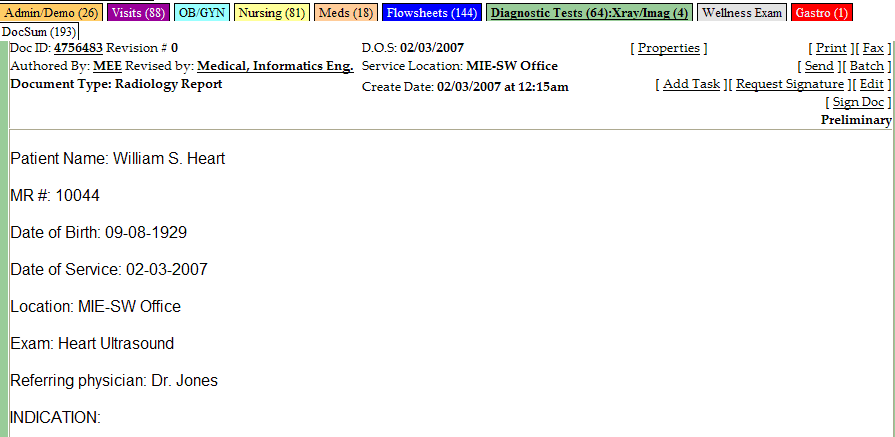Select the Nursing (81) tab
This screenshot has height=437, width=895.
272,13
